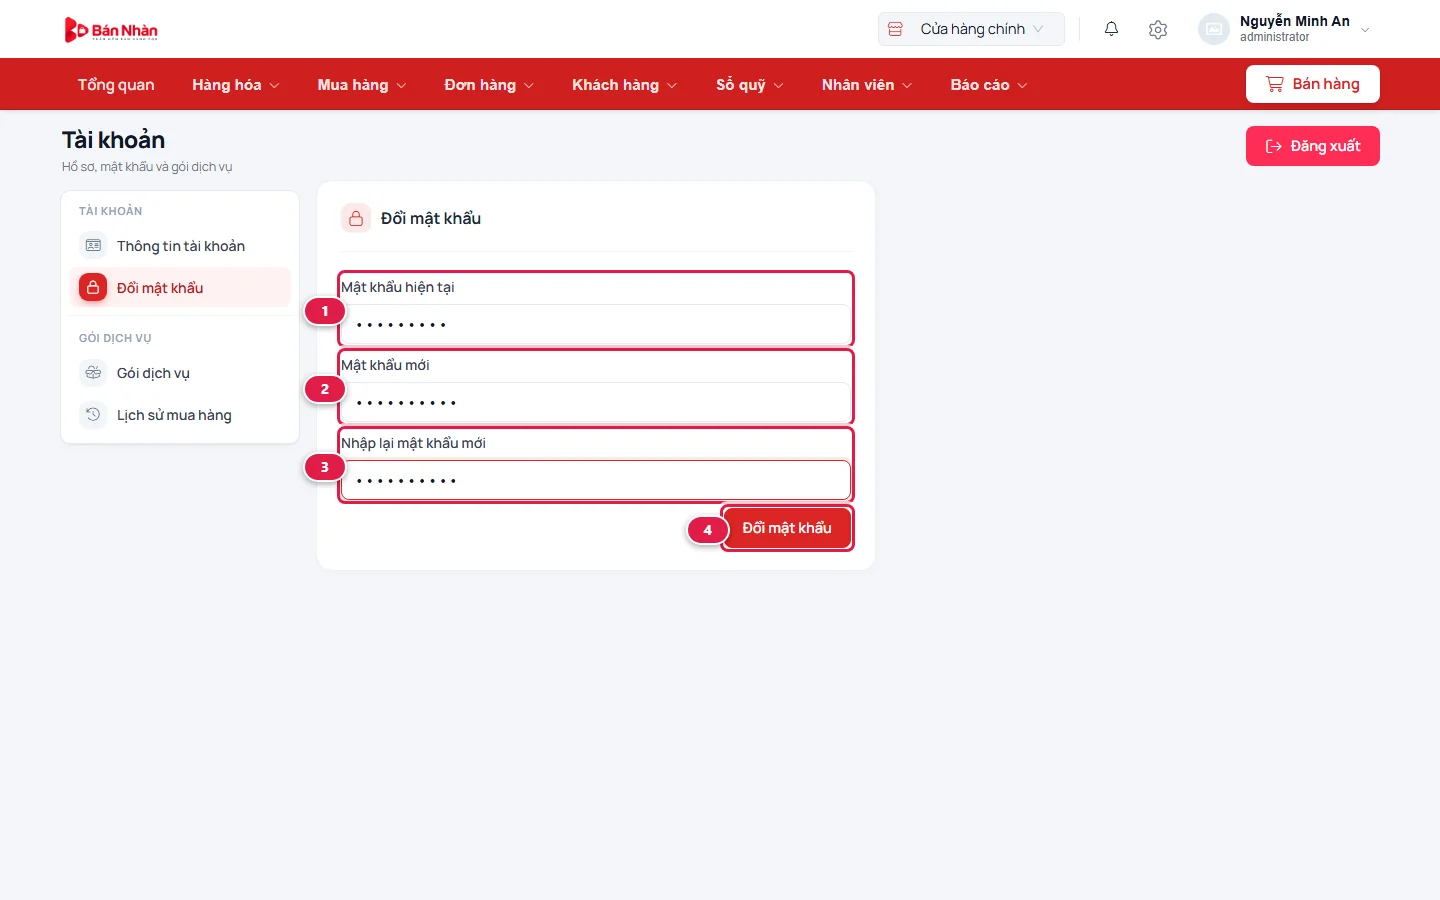Expand the Đơn hàng menu
This screenshot has width=1440, height=900.
(489, 85)
